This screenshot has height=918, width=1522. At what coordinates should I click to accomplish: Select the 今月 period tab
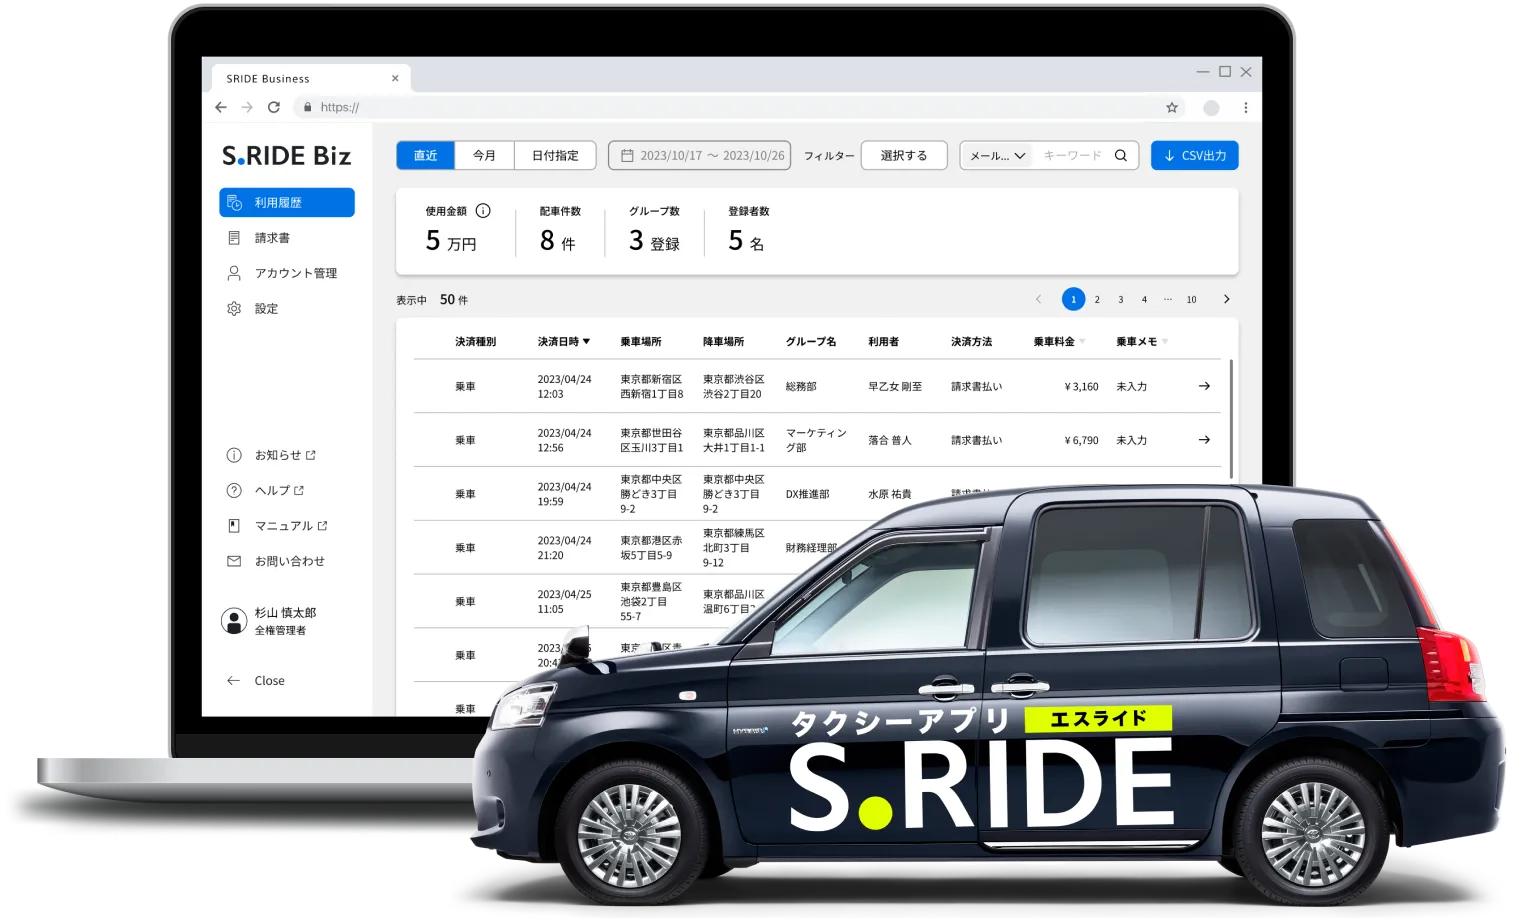click(485, 155)
